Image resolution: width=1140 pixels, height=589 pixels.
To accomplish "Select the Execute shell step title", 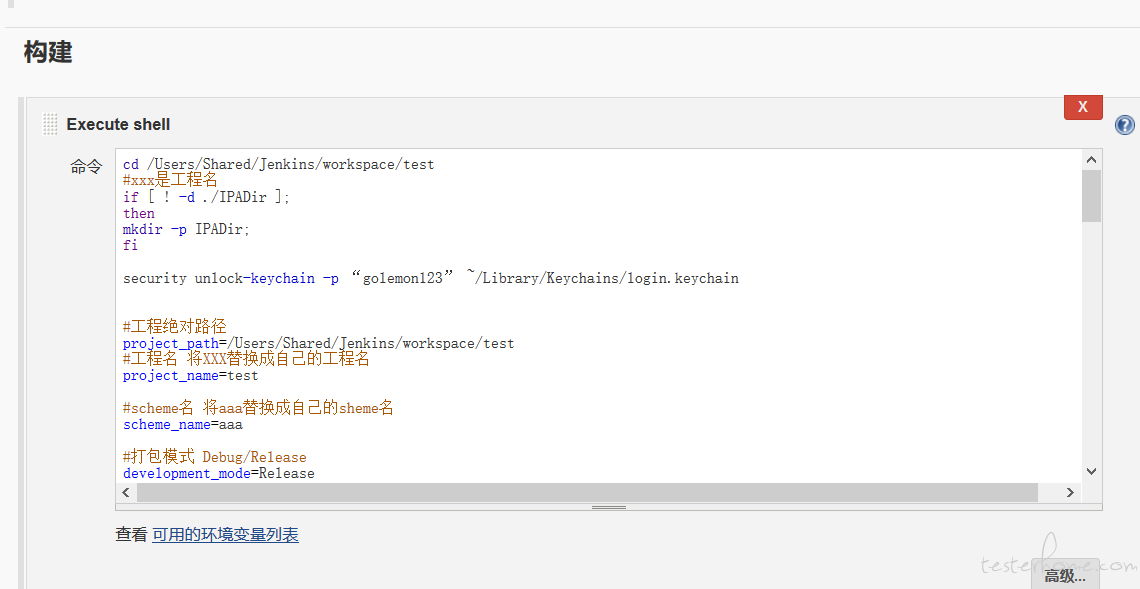I will point(118,124).
